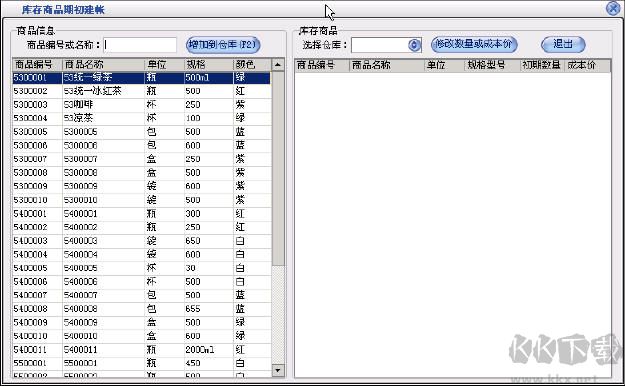This screenshot has height=386, width=625.
Task: Click the 规格 column header
Action: coord(208,64)
